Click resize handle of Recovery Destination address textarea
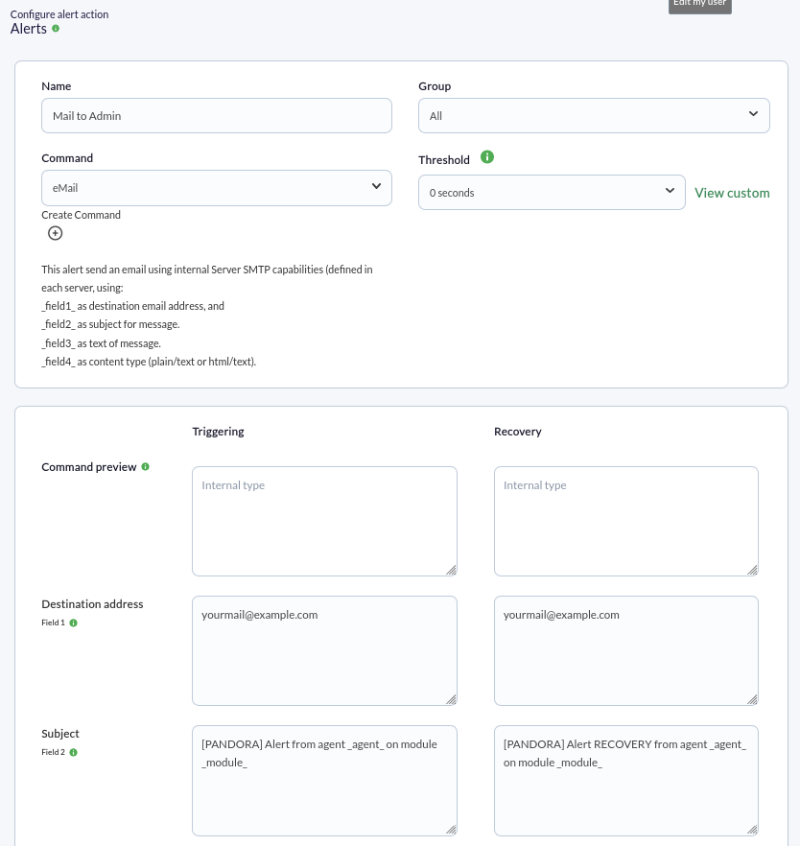 (753, 700)
